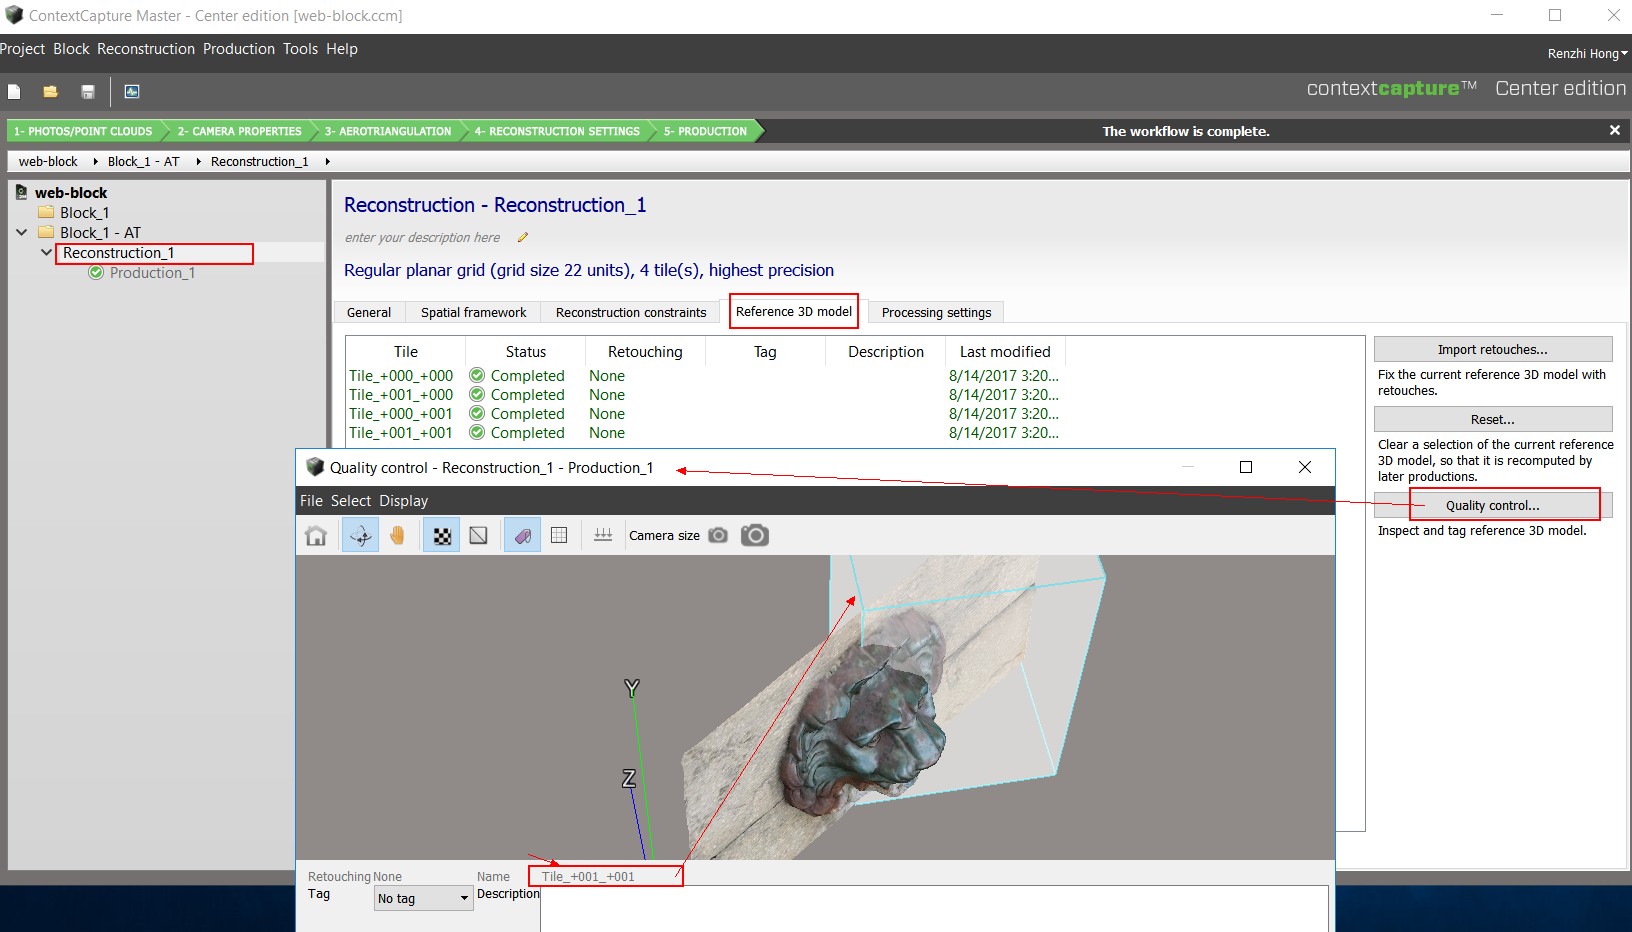This screenshot has width=1632, height=932.
Task: Go to workflow step 3 Aerotriangulation
Action: (x=388, y=131)
